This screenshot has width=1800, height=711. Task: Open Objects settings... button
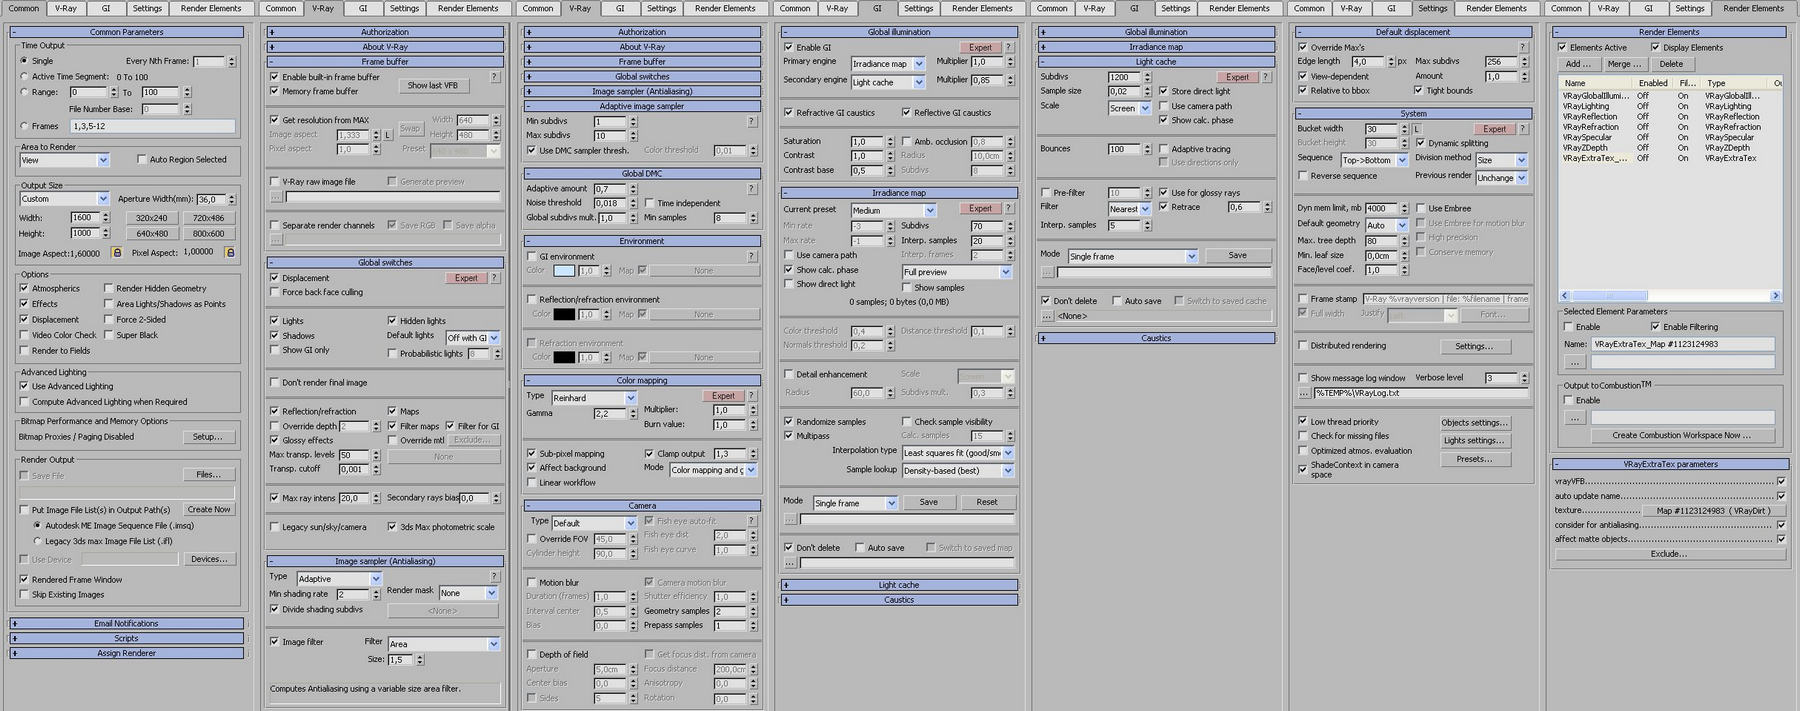pos(1475,423)
